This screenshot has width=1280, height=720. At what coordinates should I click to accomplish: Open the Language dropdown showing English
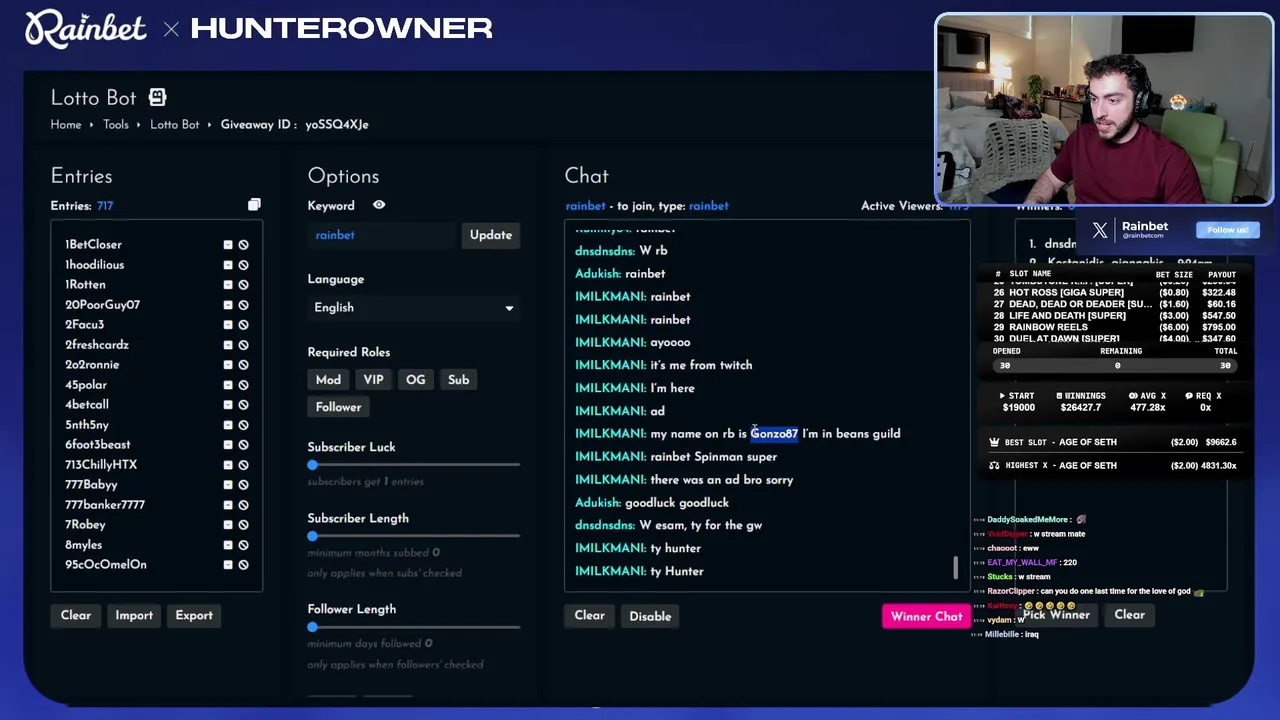[x=414, y=308]
